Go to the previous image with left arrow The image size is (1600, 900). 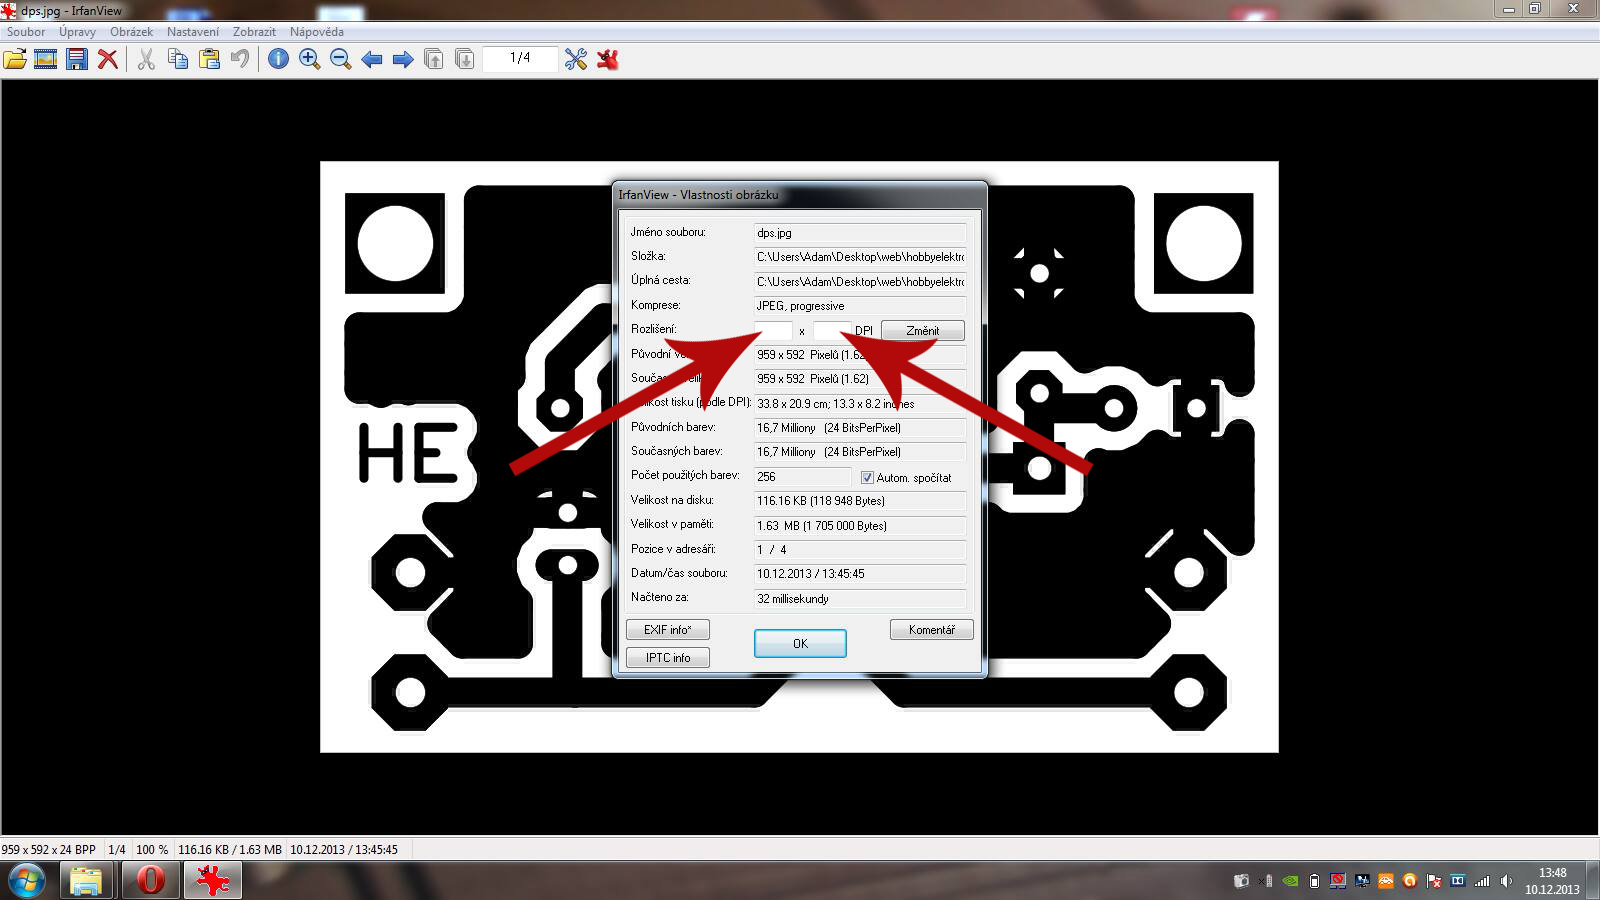point(372,59)
